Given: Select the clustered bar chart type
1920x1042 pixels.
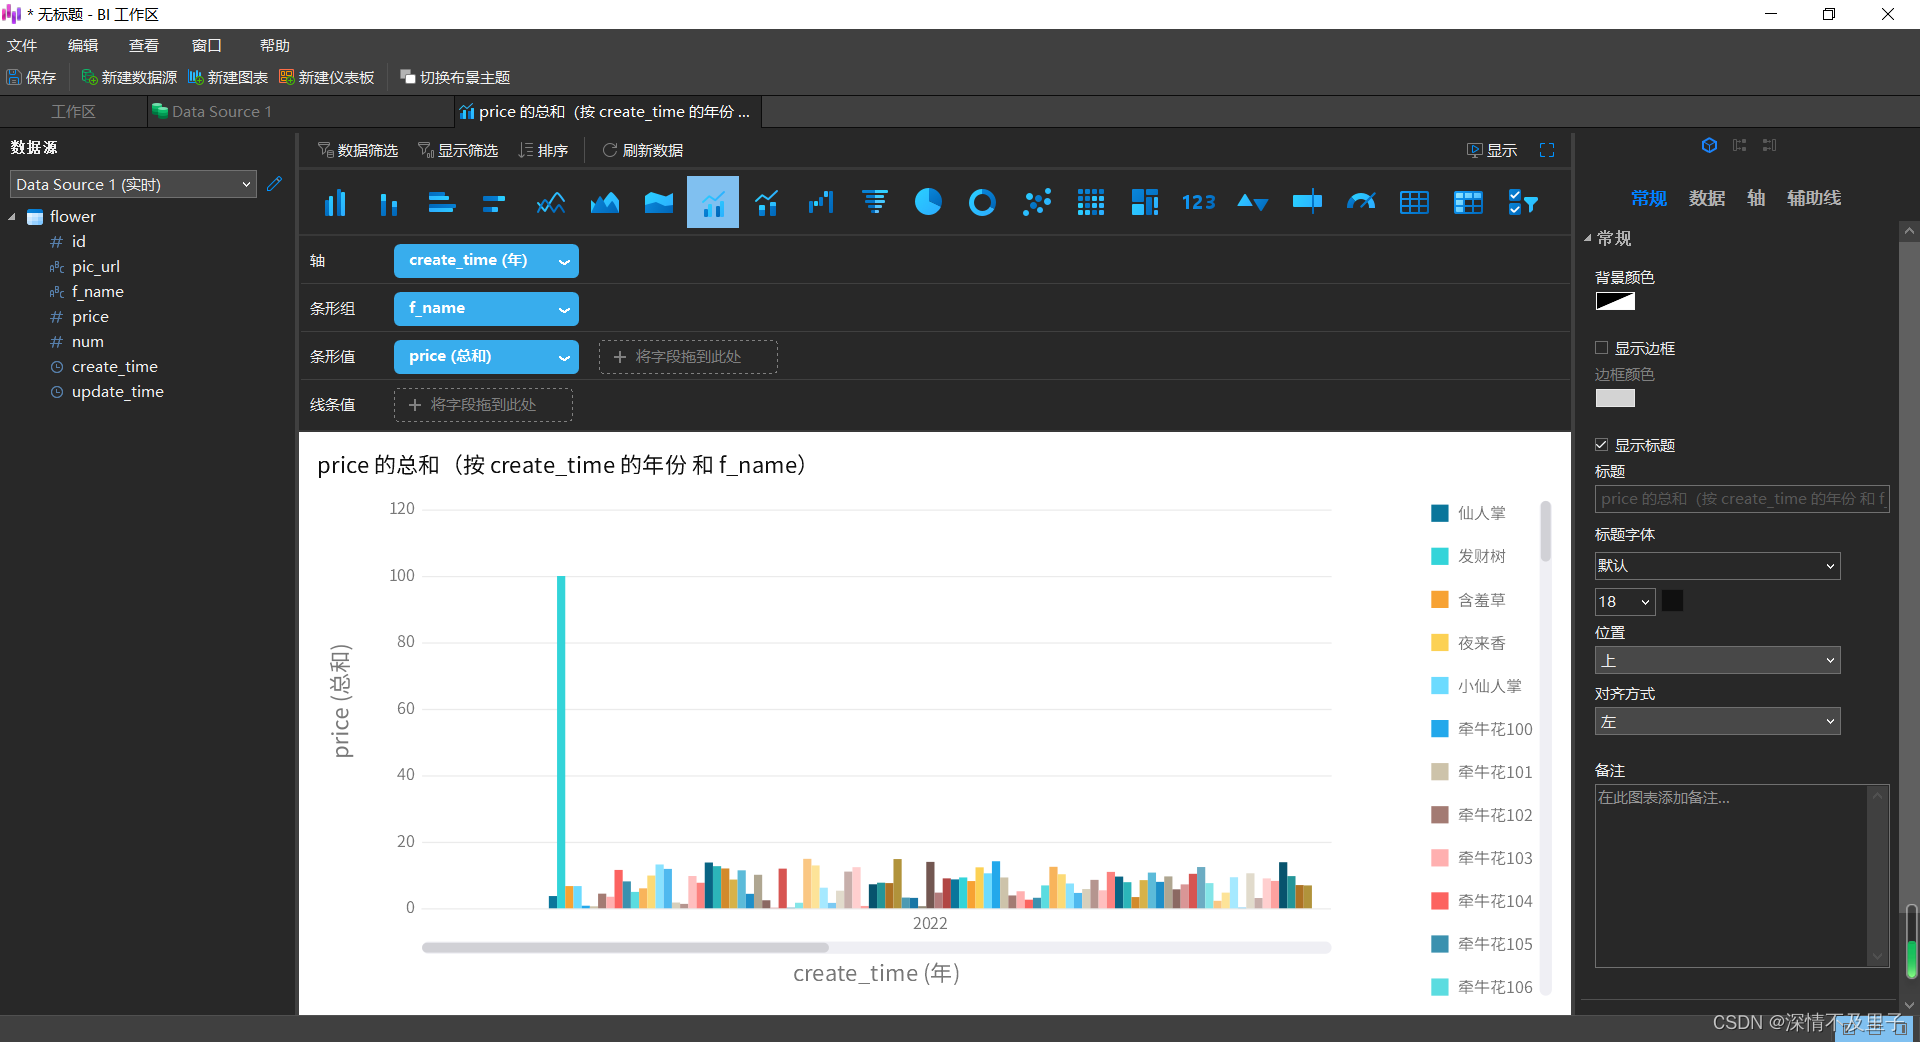Looking at the screenshot, I should tap(442, 203).
